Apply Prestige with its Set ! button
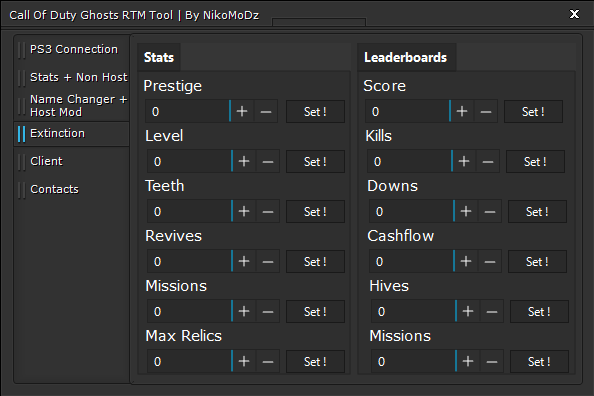Viewport: 594px width, 396px height. [315, 111]
